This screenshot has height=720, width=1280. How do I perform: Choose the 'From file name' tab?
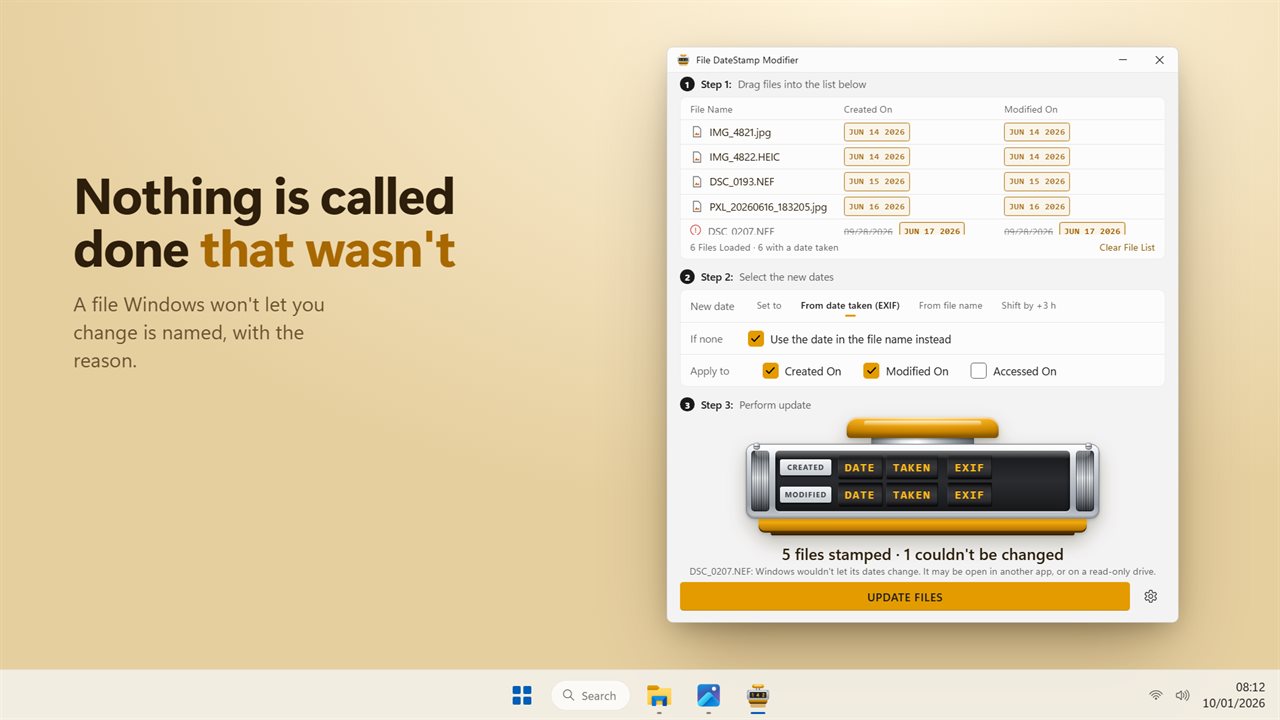(x=950, y=306)
